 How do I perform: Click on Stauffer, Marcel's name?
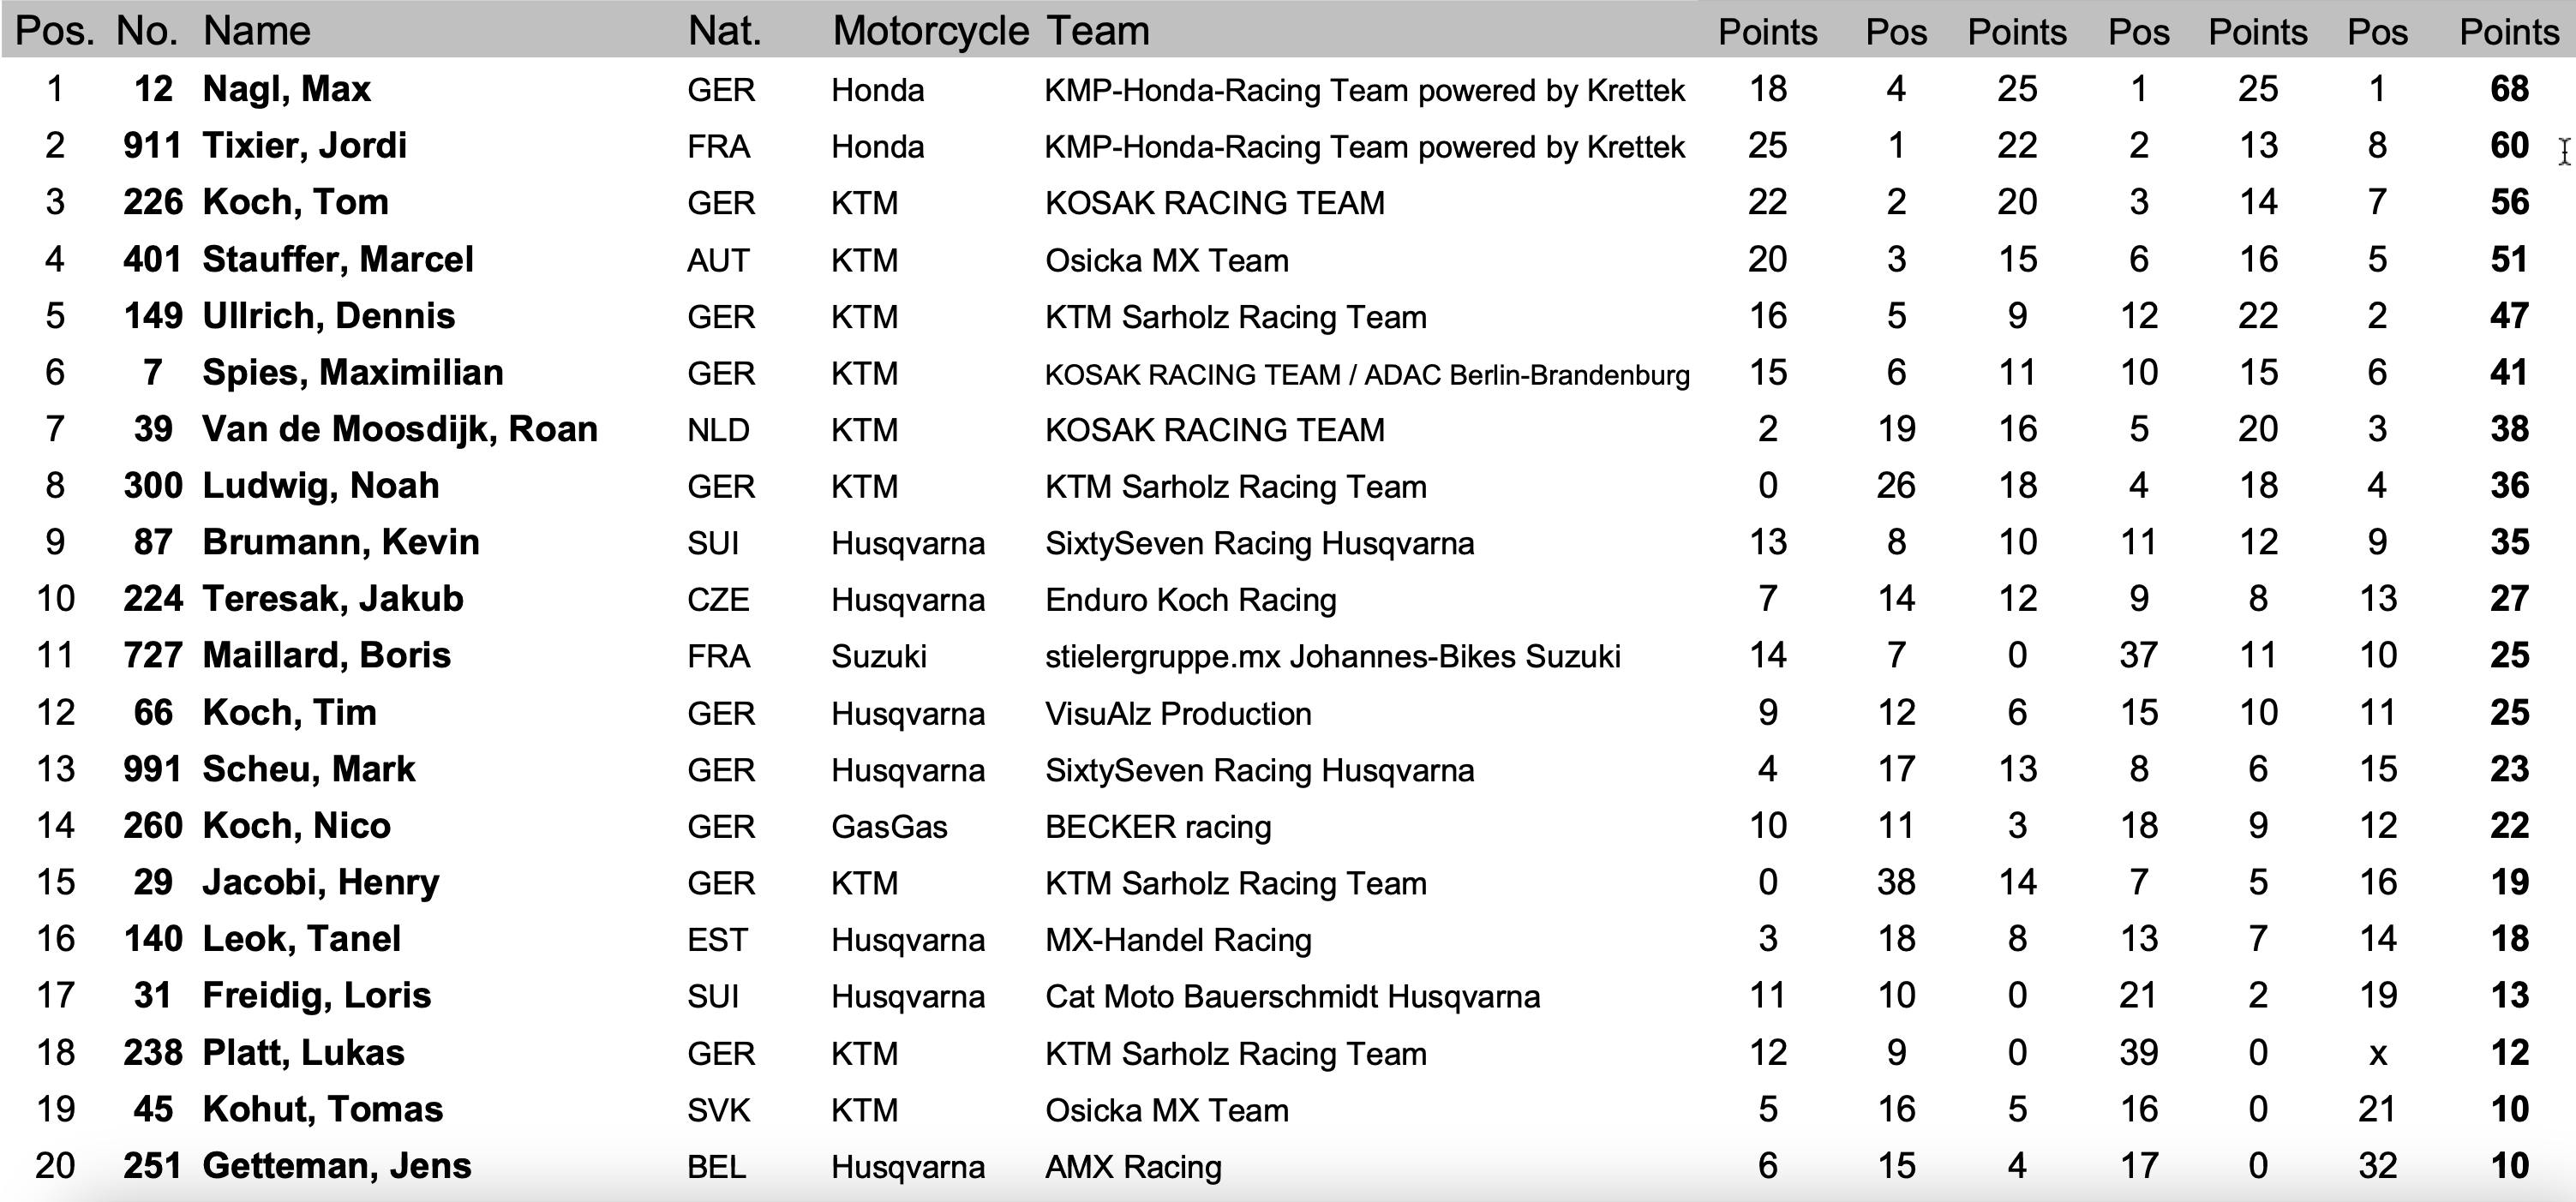coord(337,259)
